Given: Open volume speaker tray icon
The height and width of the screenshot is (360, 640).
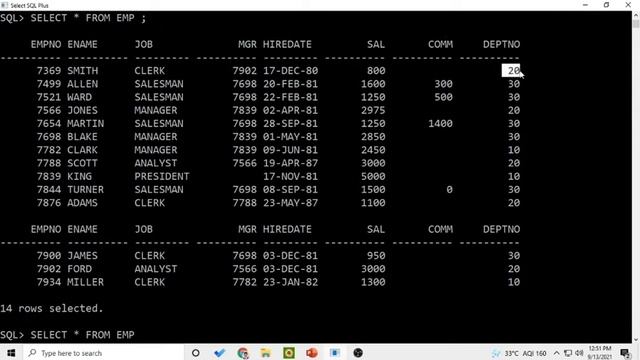Looking at the screenshot, I should [x=579, y=353].
